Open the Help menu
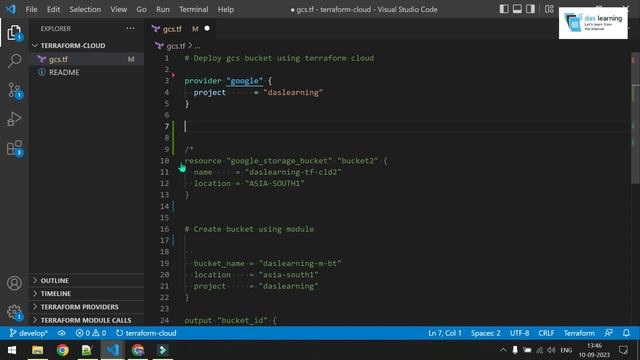The height and width of the screenshot is (360, 640). coord(226,9)
